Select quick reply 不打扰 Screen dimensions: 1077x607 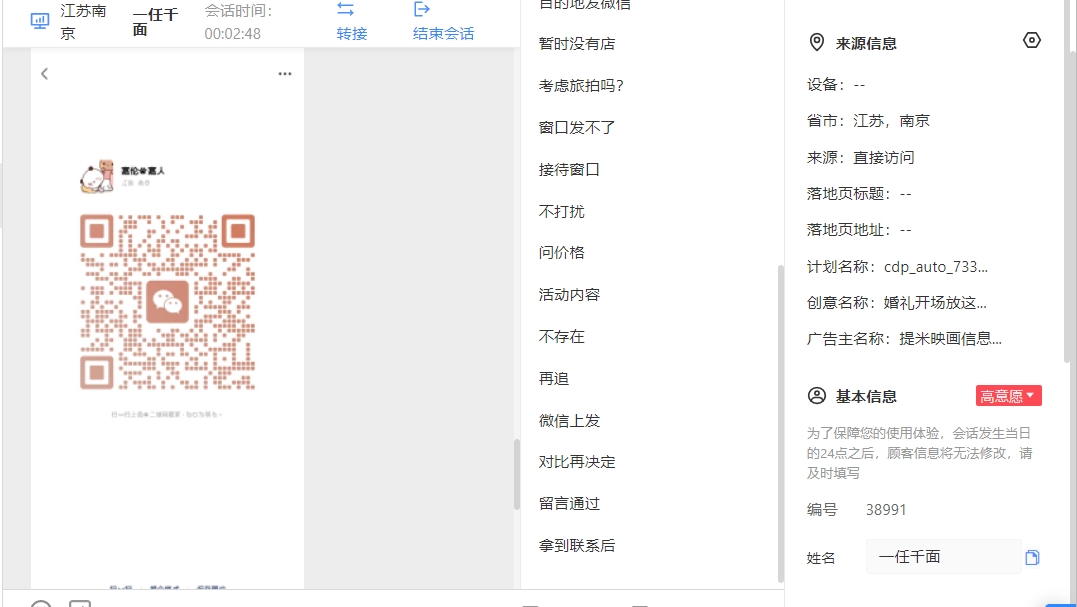(x=562, y=211)
